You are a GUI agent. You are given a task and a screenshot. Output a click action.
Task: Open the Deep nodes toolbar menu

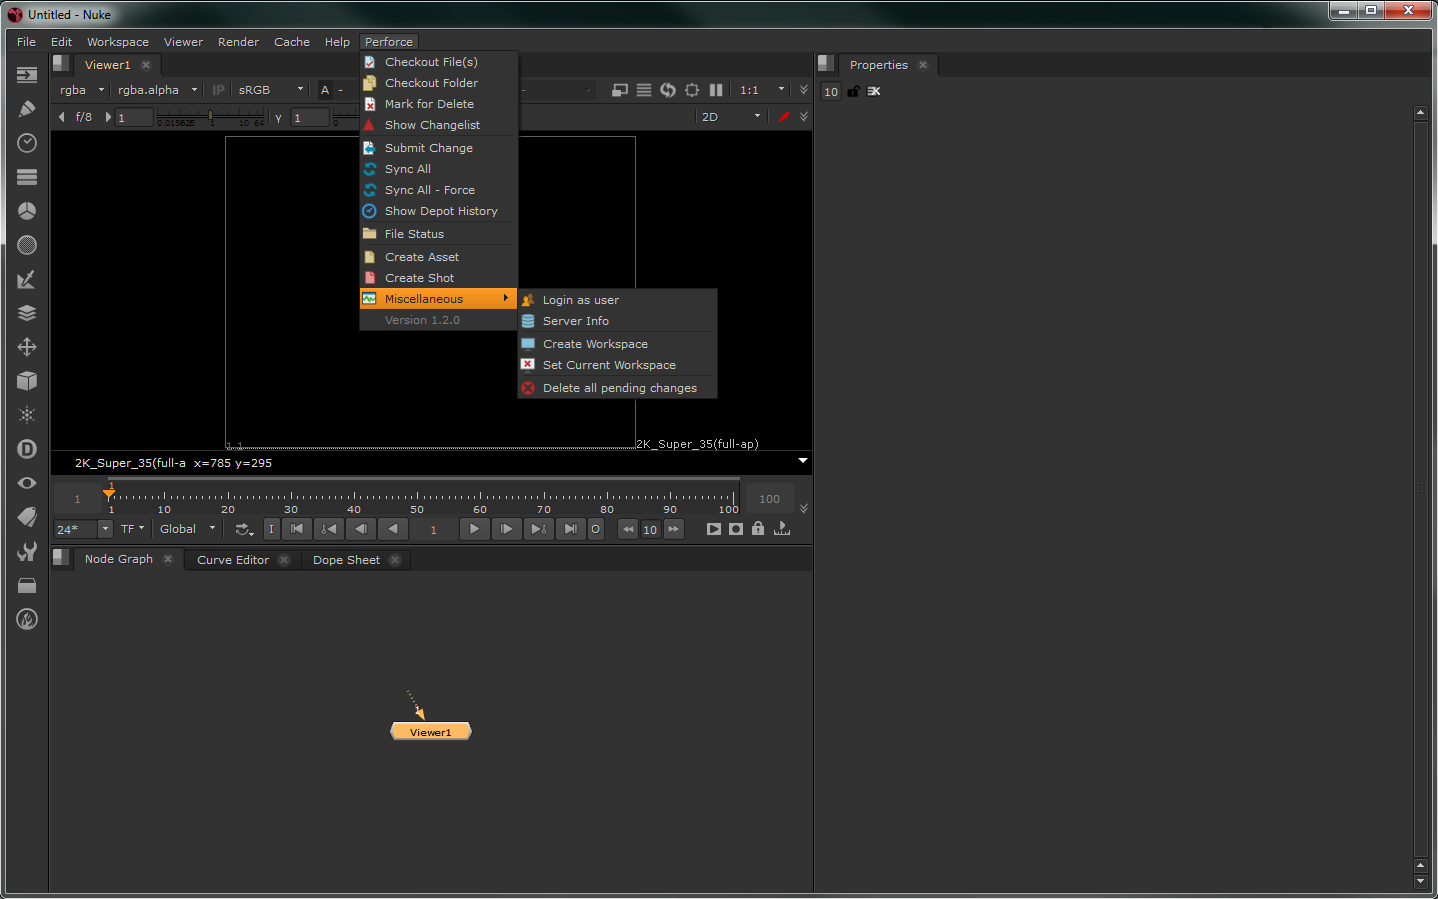(x=27, y=449)
